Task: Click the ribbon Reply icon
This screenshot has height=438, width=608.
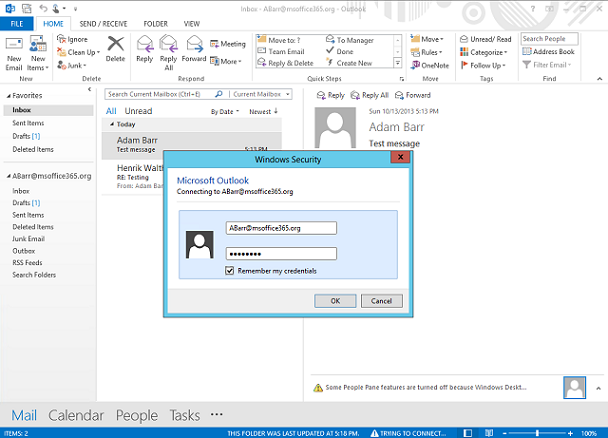Action: tap(145, 44)
